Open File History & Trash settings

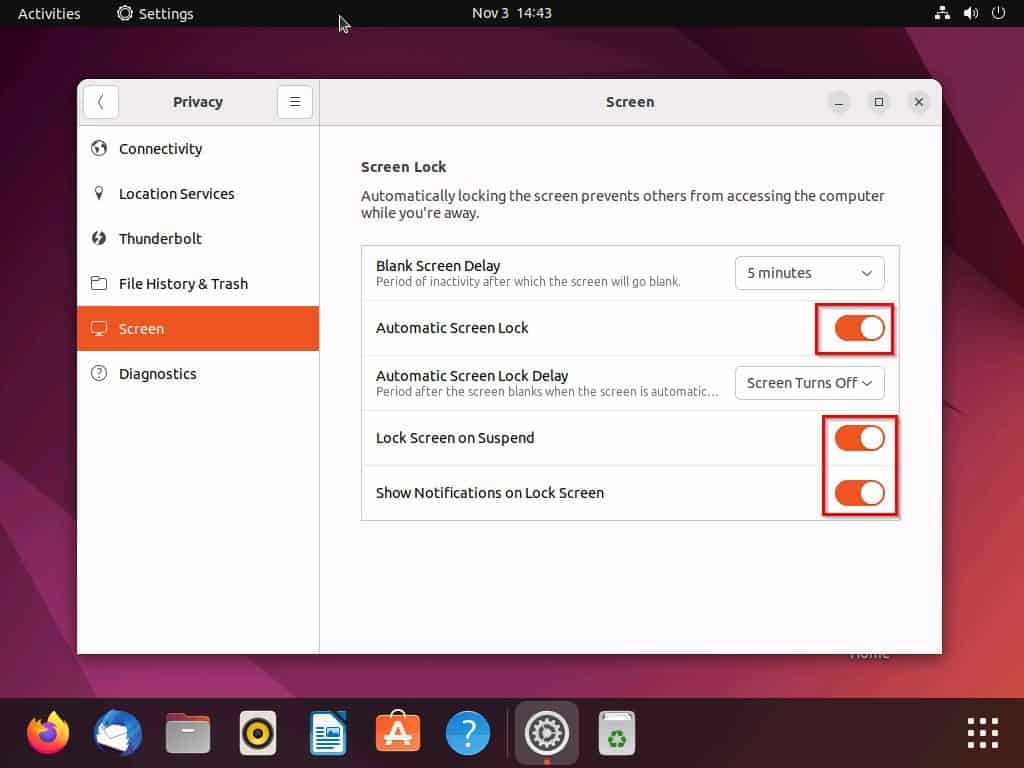point(198,283)
